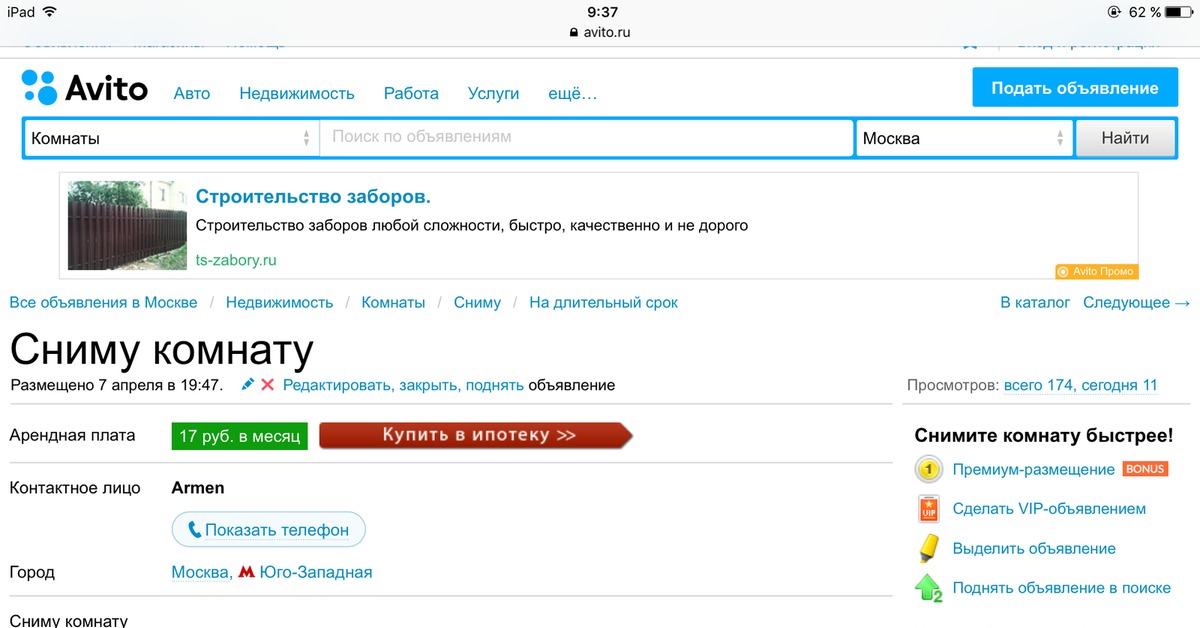Click the VIP badge icon
1200x628 pixels.
[x=929, y=509]
